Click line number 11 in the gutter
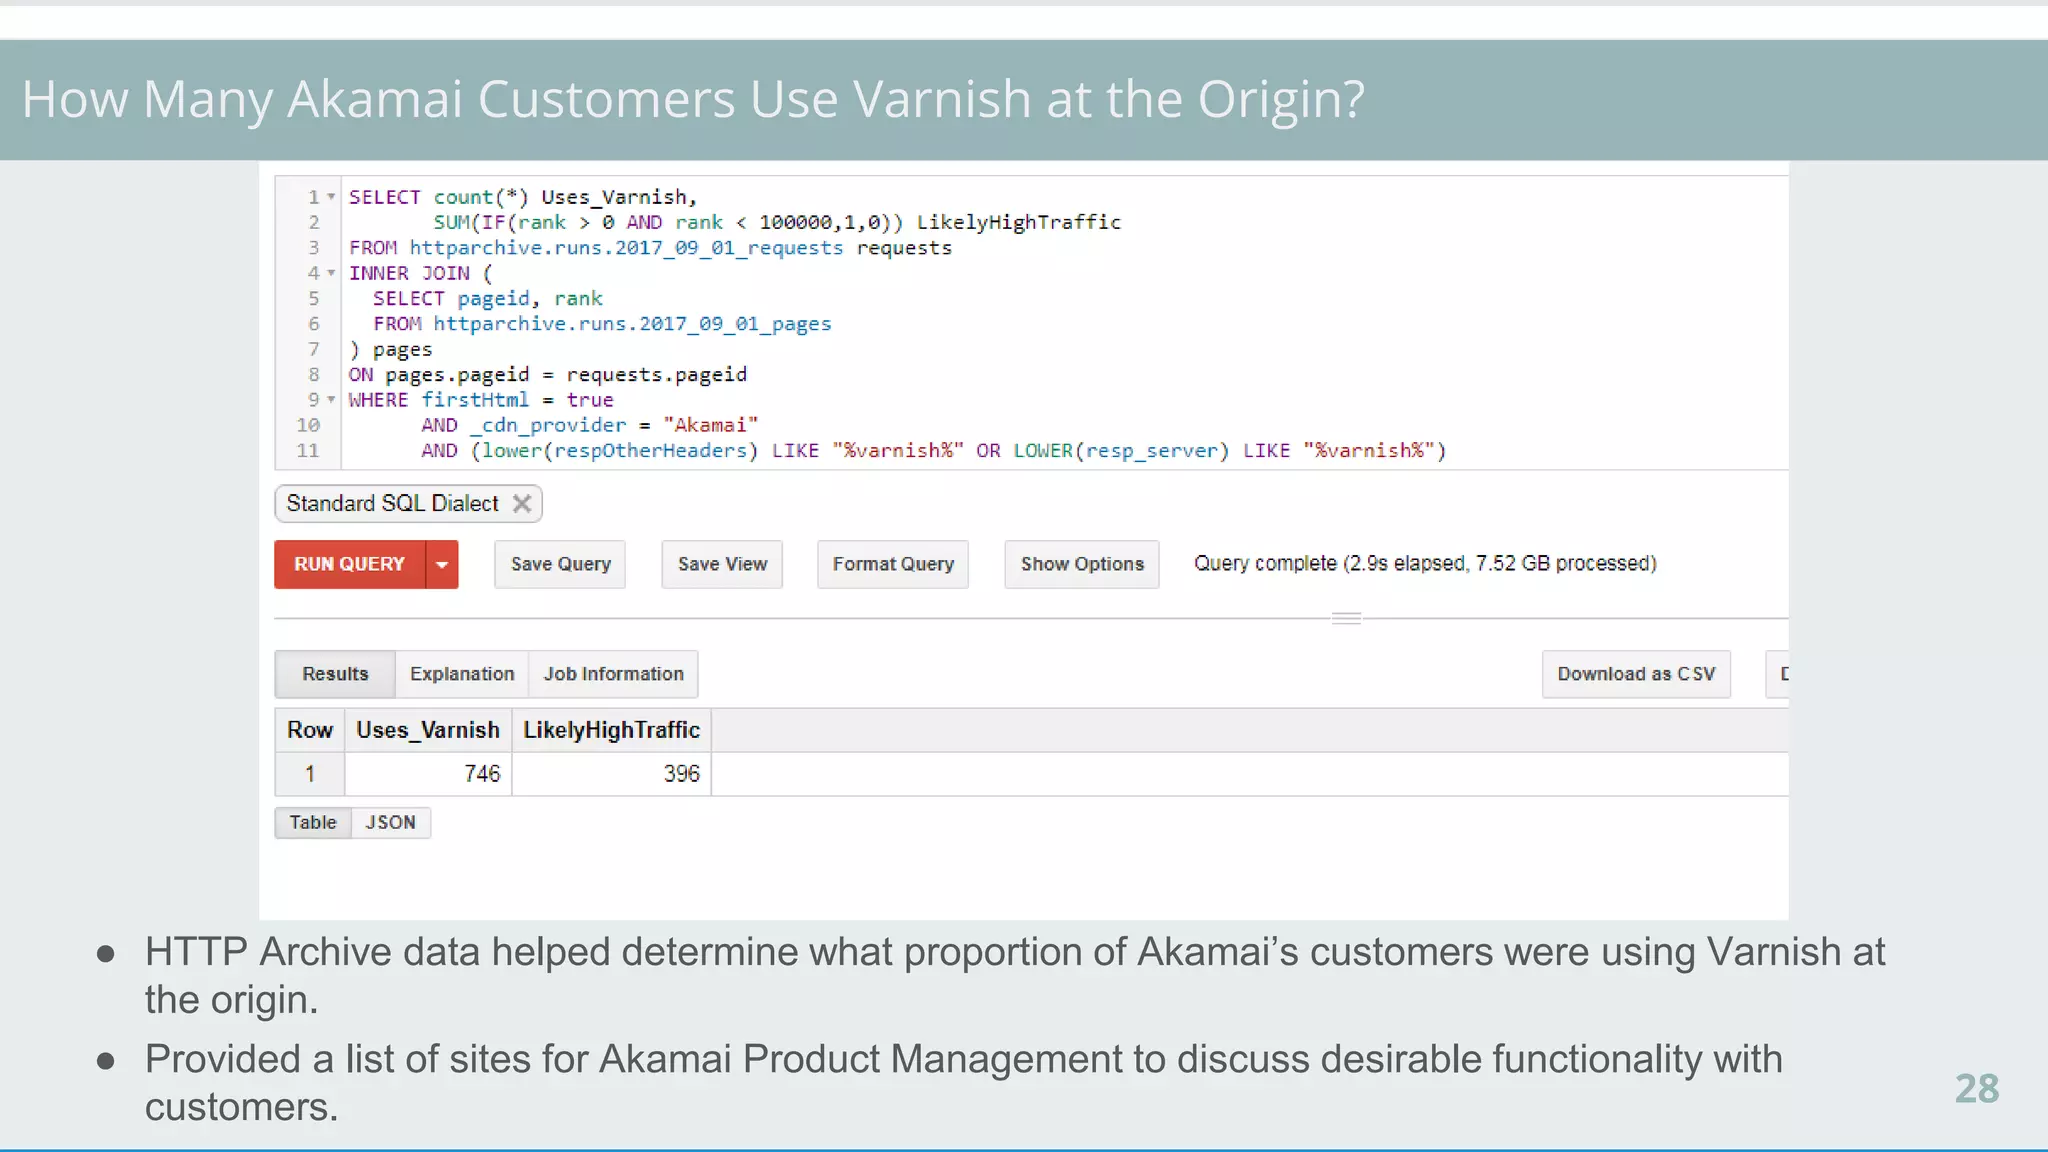2048x1152 pixels. [x=308, y=451]
